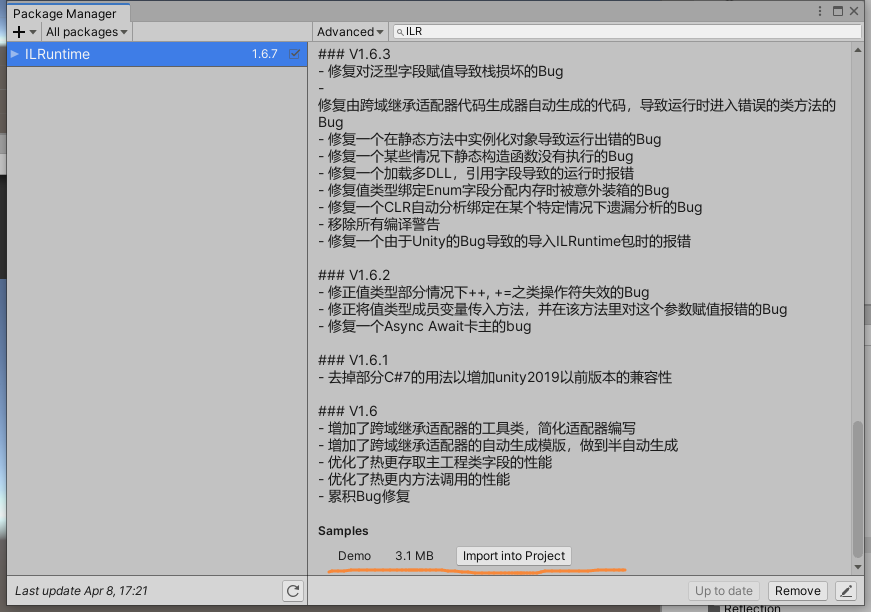Open the vertical ellipsis window menu
Viewport: 871px width, 612px height.
[x=819, y=9]
